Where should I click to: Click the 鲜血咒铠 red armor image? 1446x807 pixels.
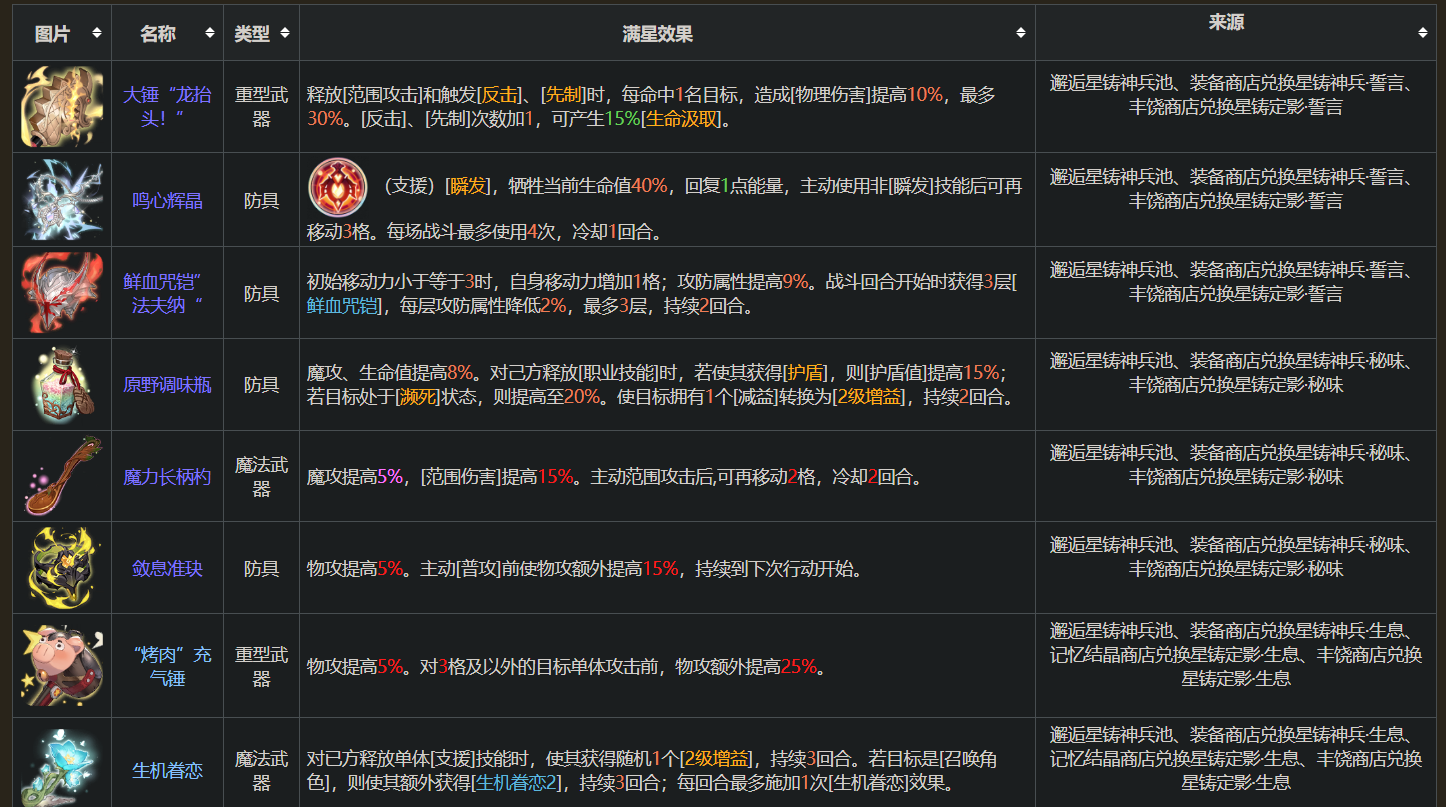point(62,293)
